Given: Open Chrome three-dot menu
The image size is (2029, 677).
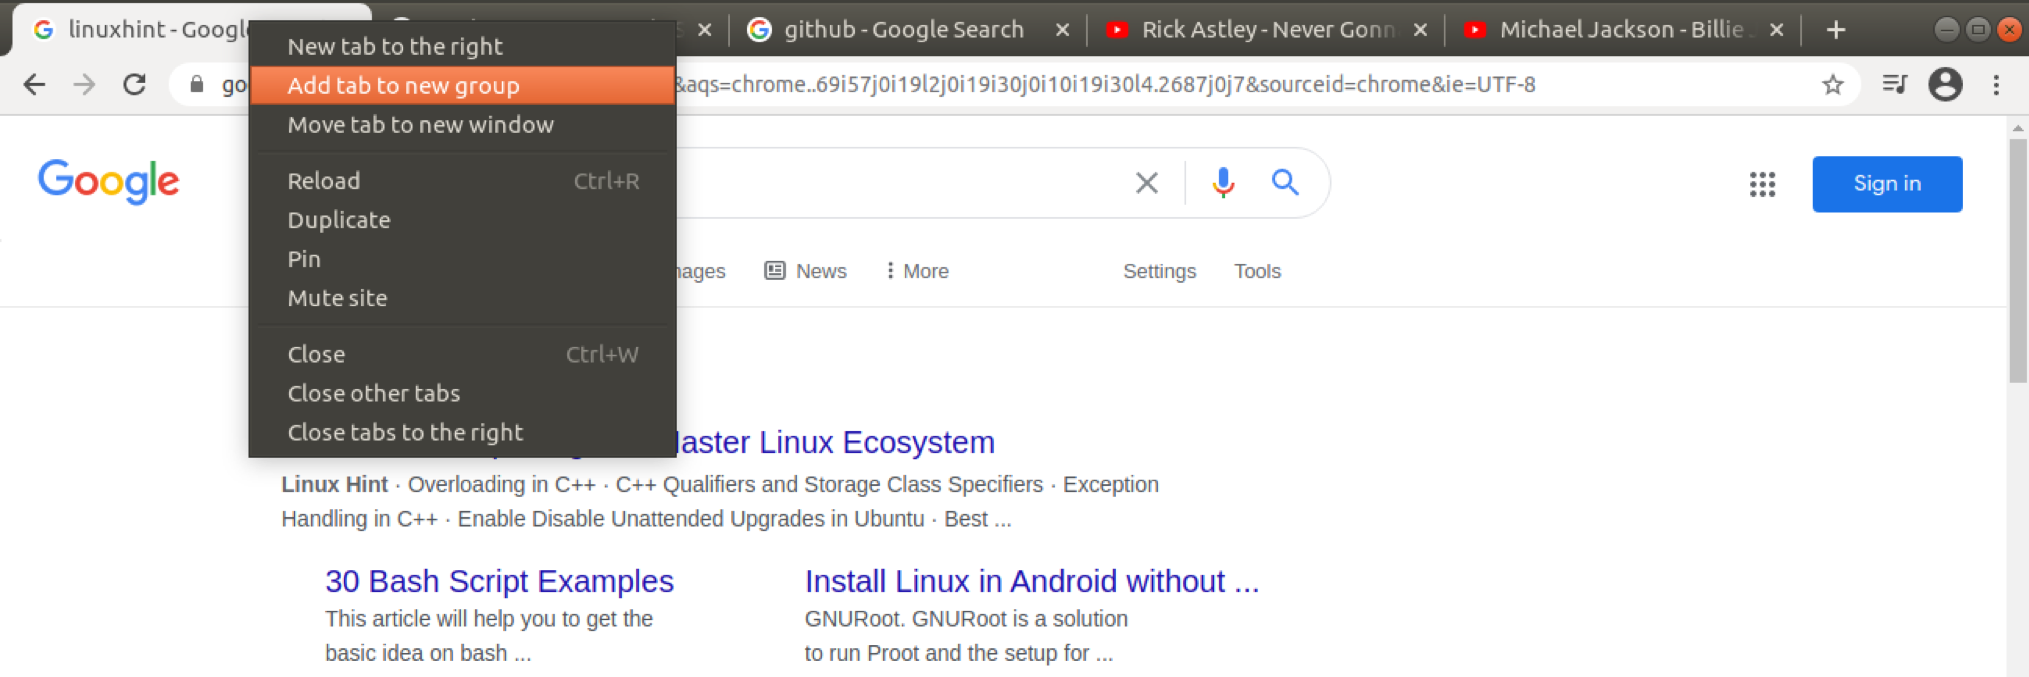Looking at the screenshot, I should (1996, 85).
